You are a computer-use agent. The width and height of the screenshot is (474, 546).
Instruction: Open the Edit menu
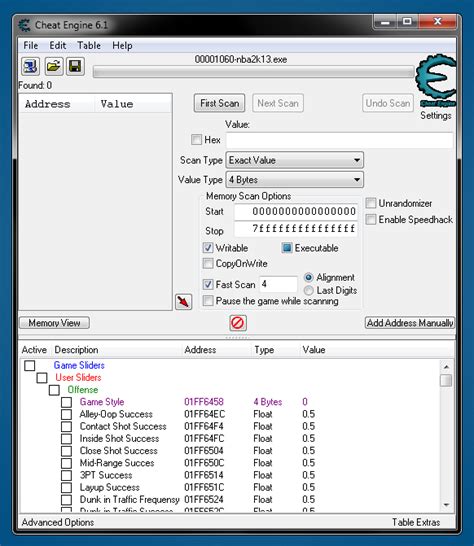(57, 46)
